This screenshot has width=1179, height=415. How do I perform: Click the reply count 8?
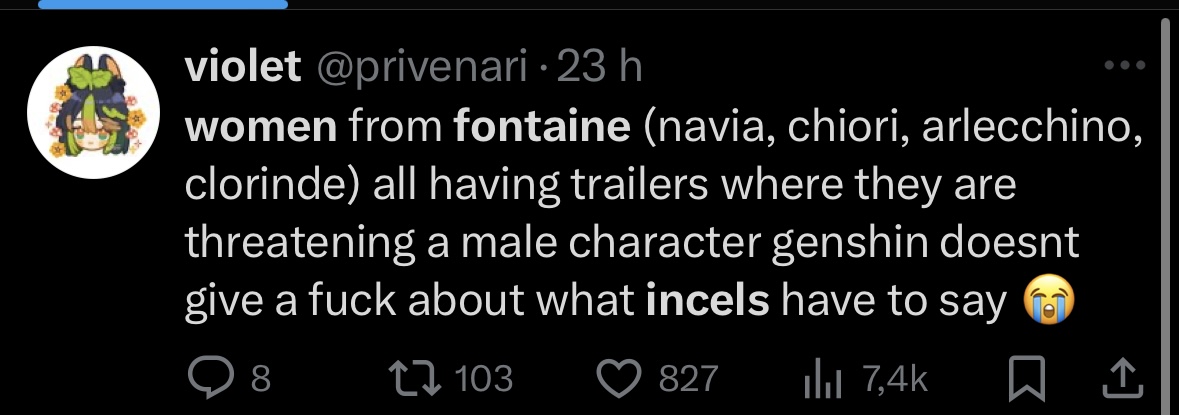click(x=260, y=378)
